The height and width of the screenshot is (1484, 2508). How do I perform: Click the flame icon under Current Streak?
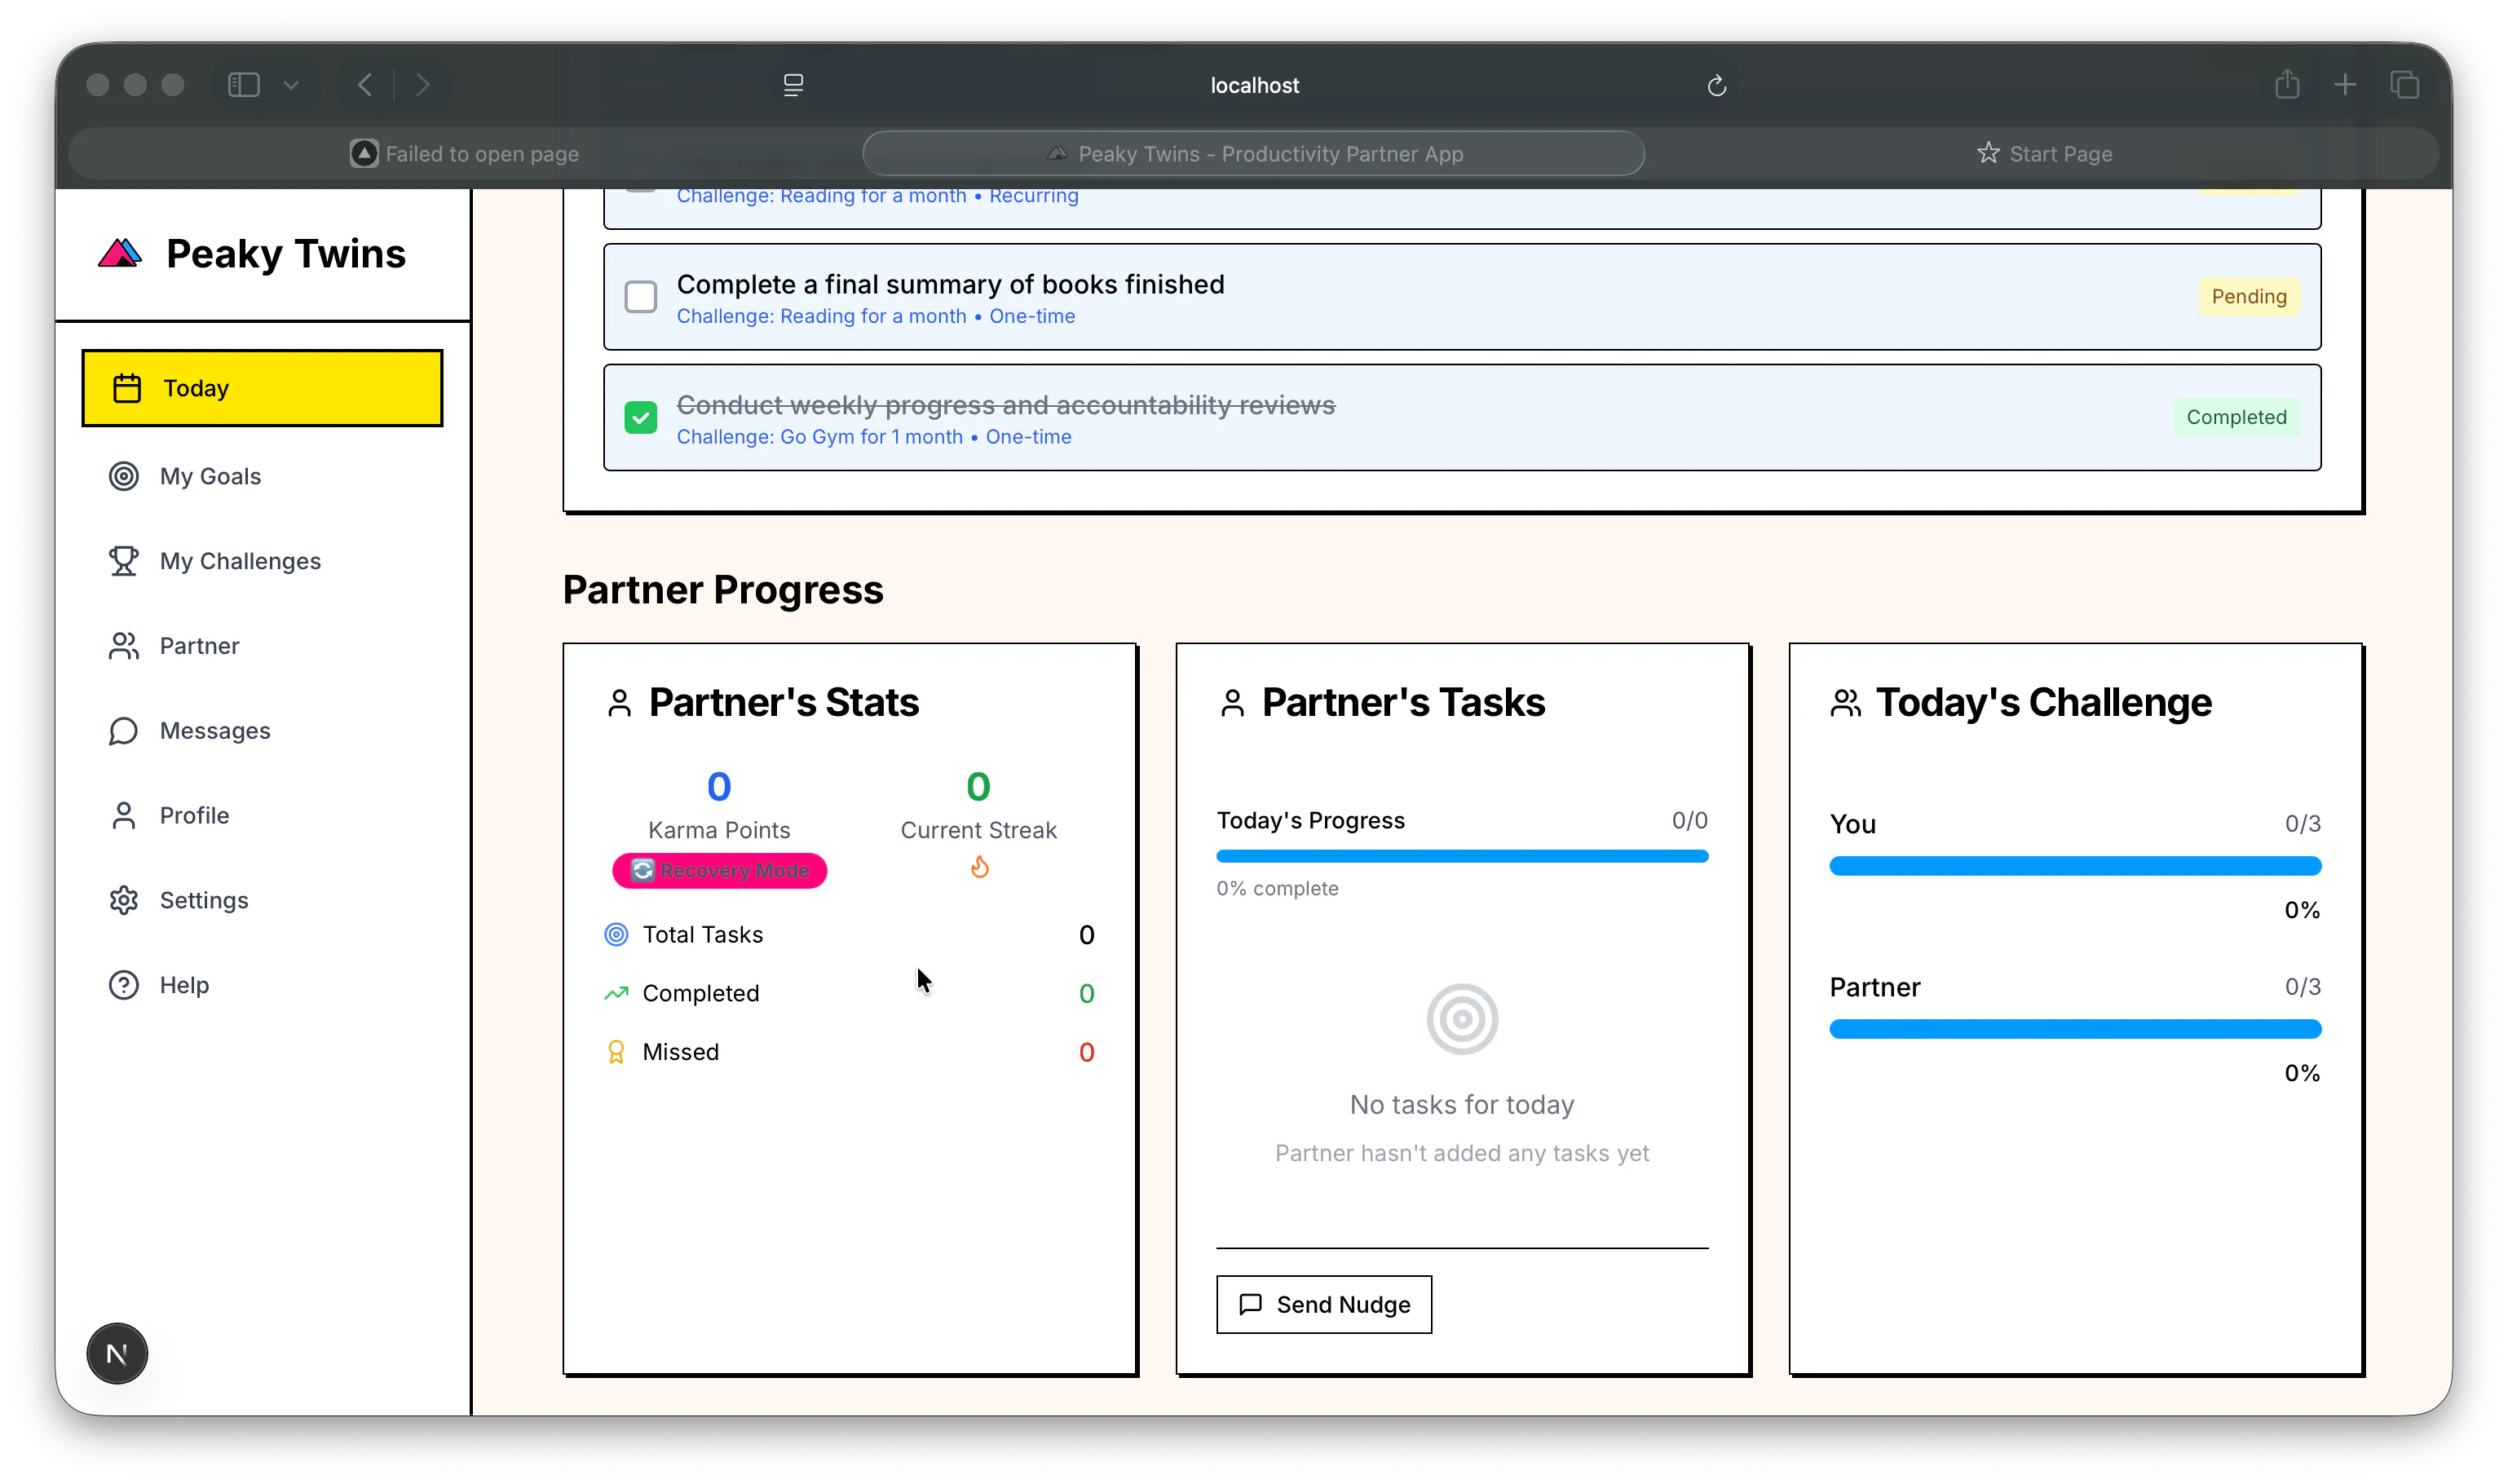point(980,867)
